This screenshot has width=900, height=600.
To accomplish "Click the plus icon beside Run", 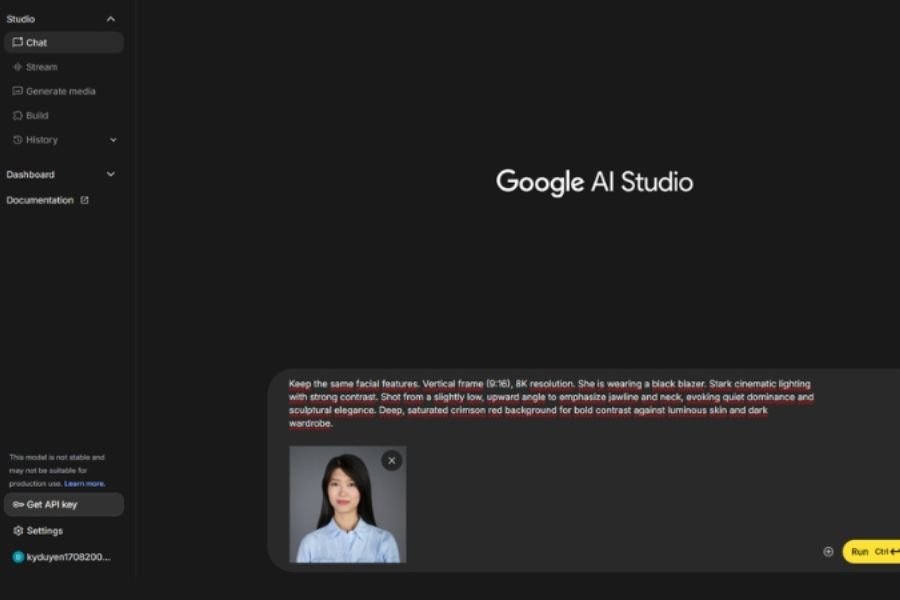I will tap(828, 552).
